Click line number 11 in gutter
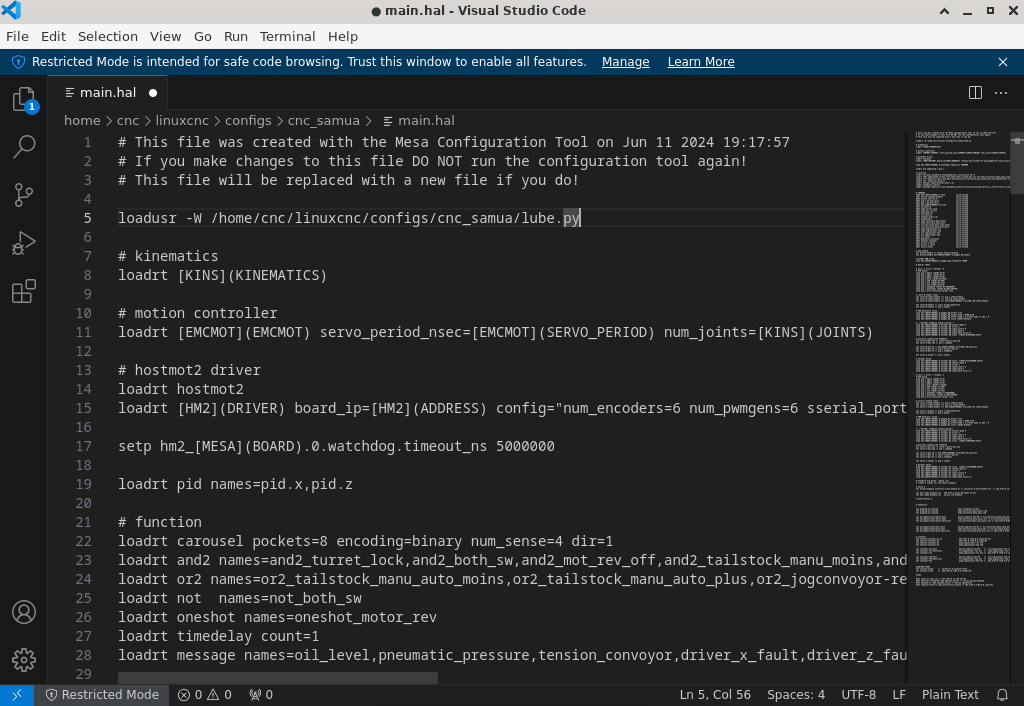The image size is (1024, 706). [84, 332]
